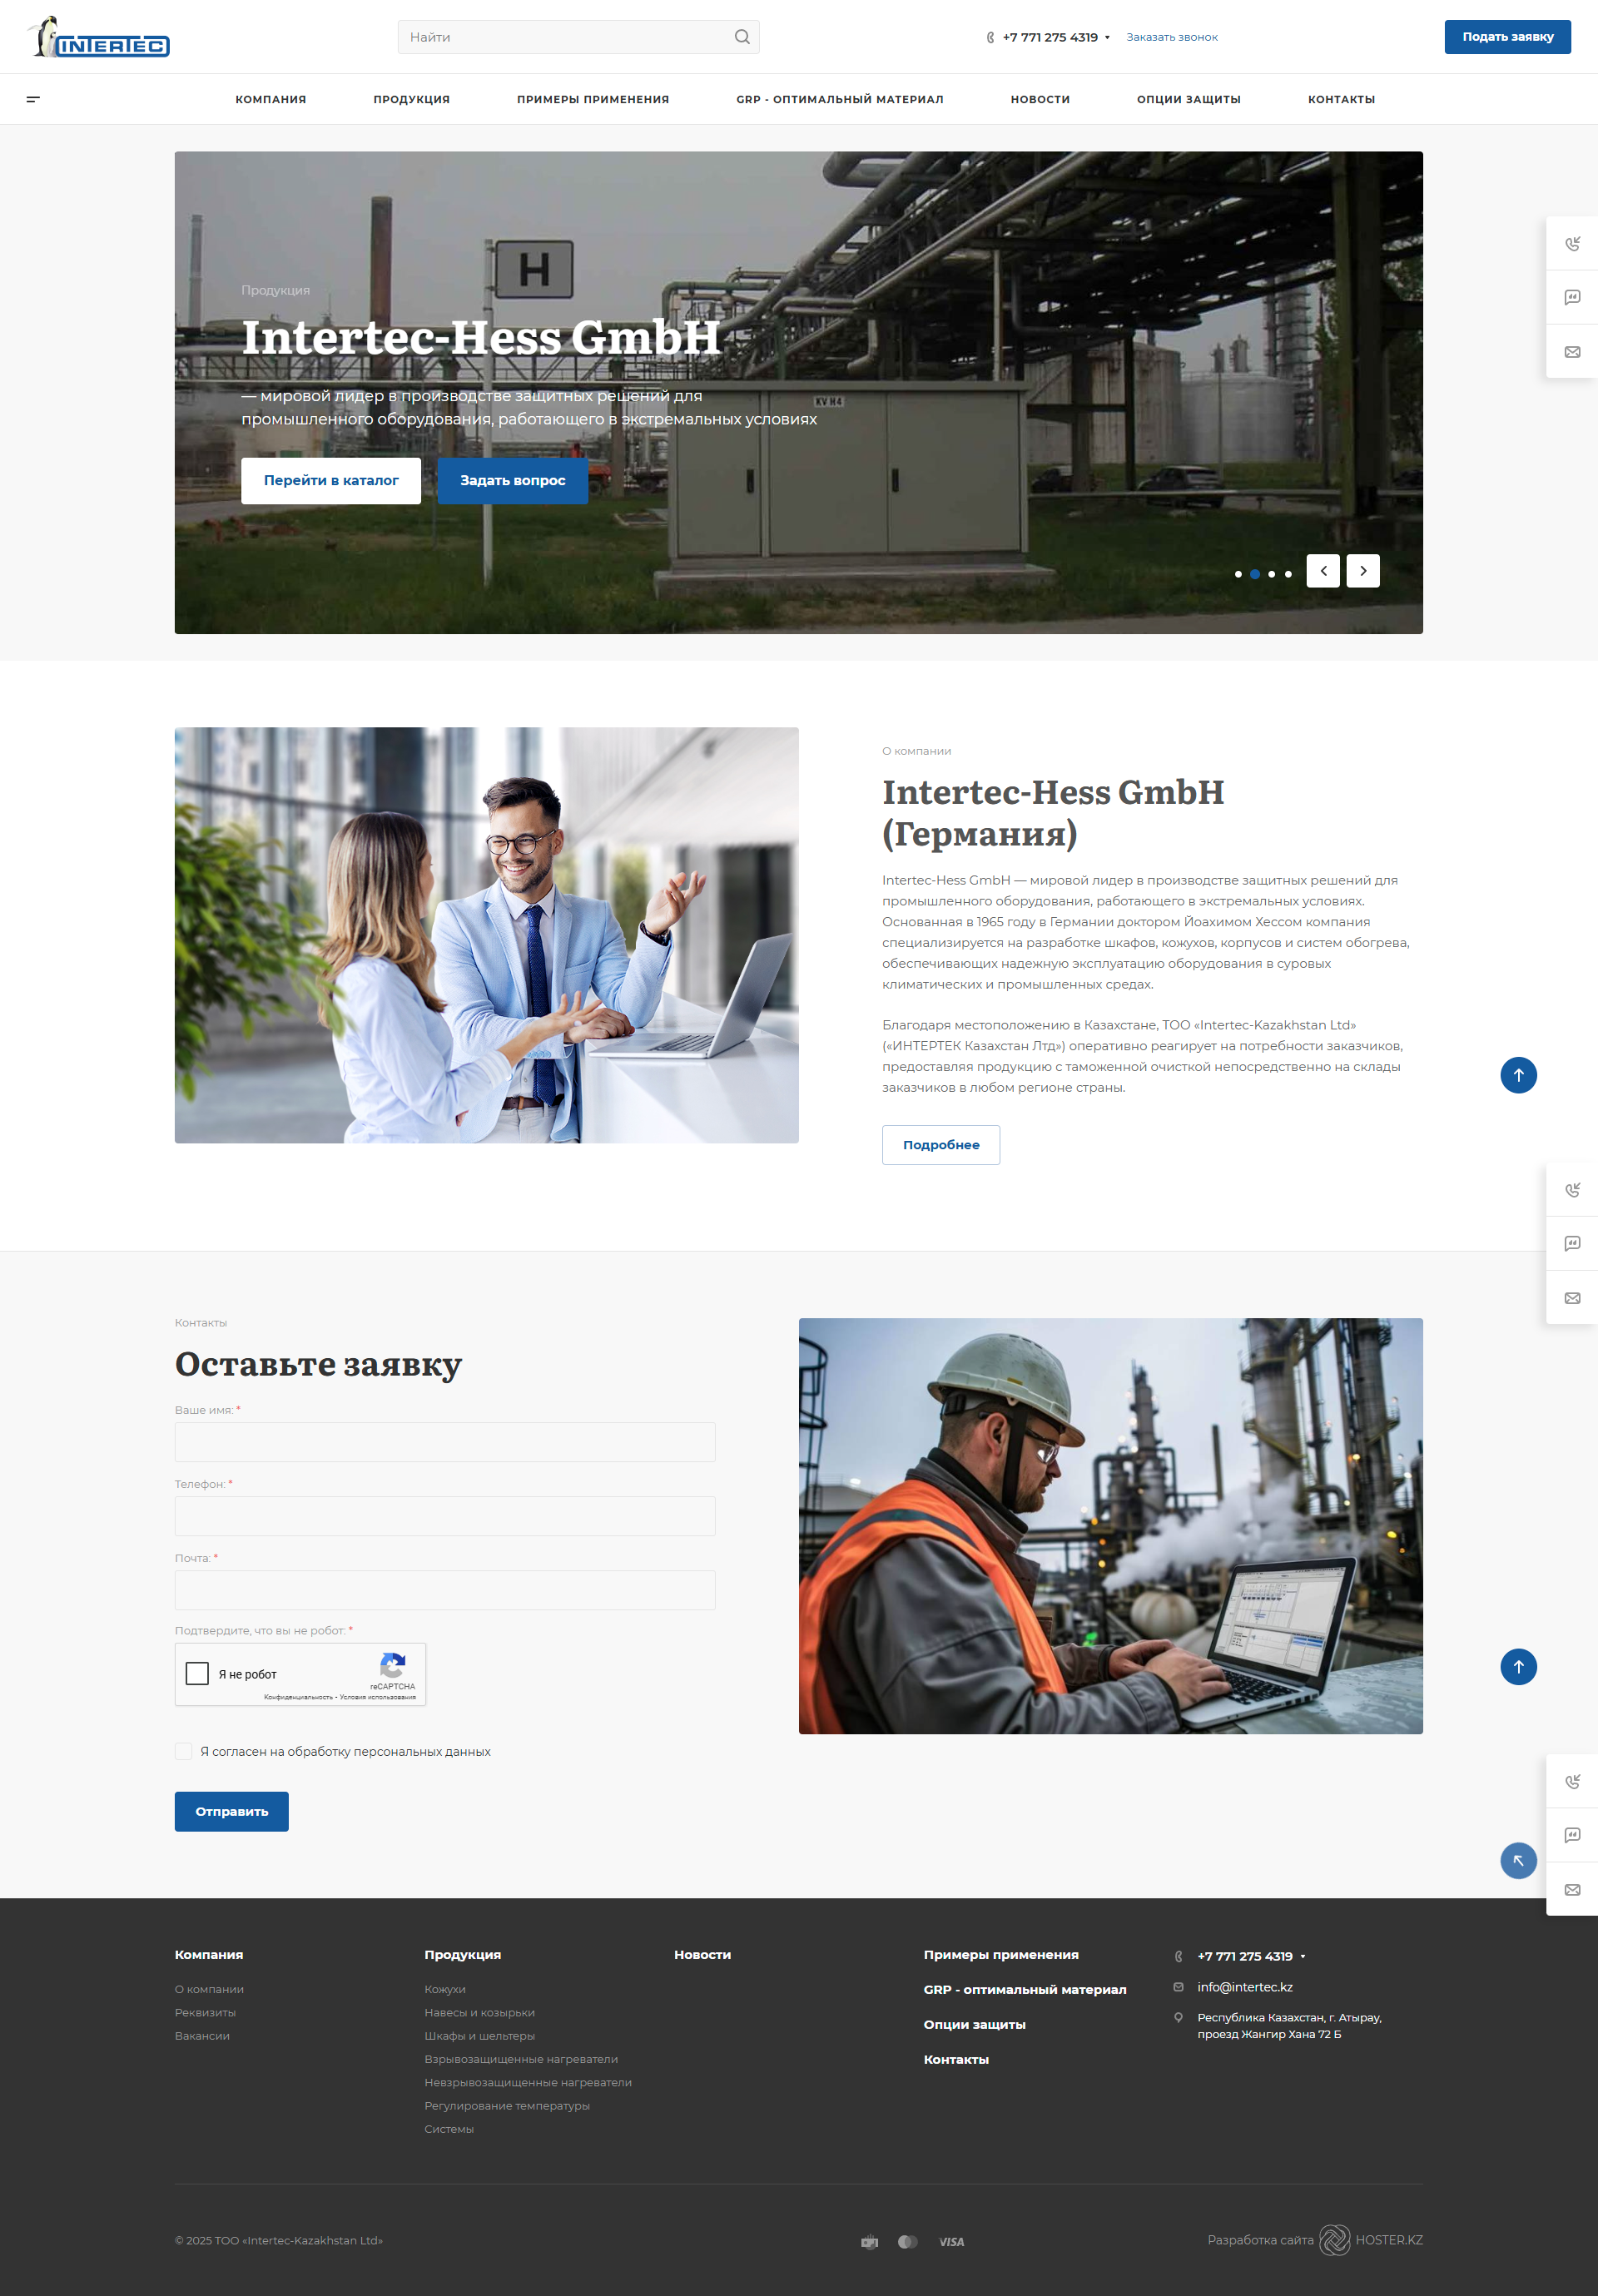This screenshot has width=1598, height=2296.
Task: Click the reCAPTCHA logo
Action: (393, 1666)
